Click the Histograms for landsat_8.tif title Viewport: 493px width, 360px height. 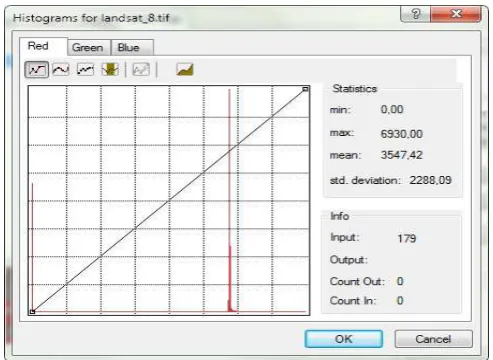(91, 18)
